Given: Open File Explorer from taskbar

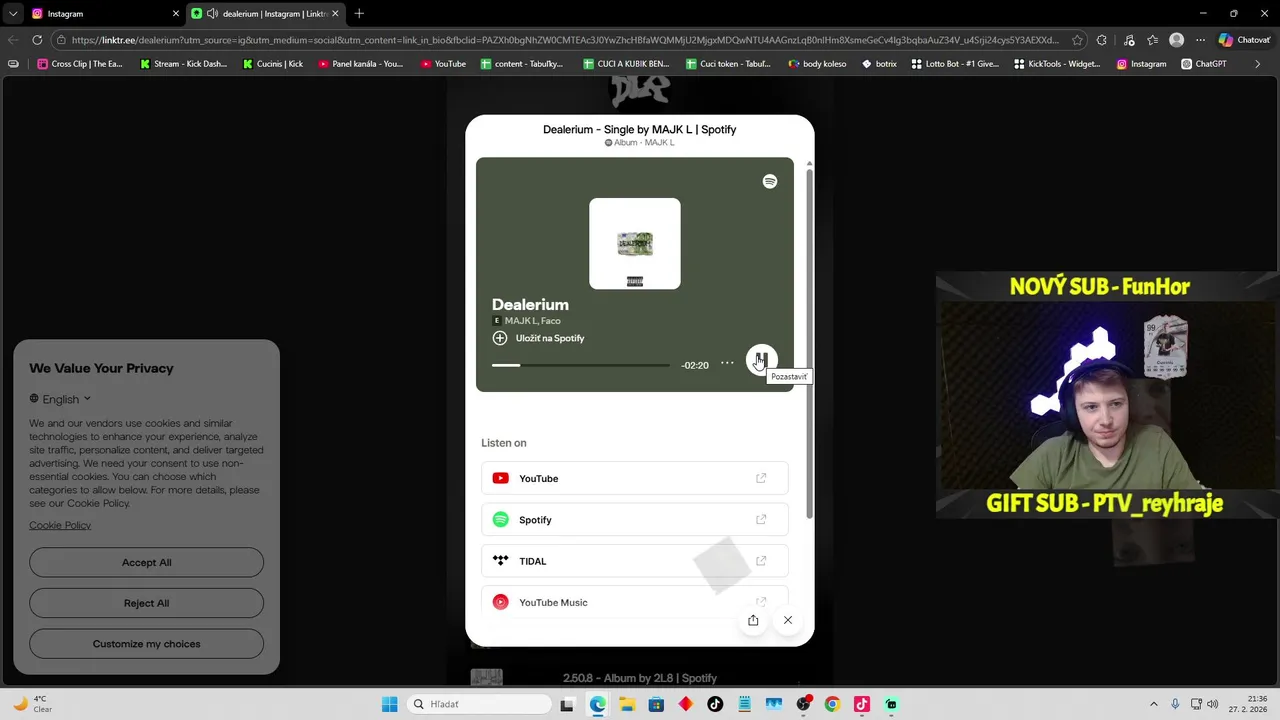Looking at the screenshot, I should point(627,704).
